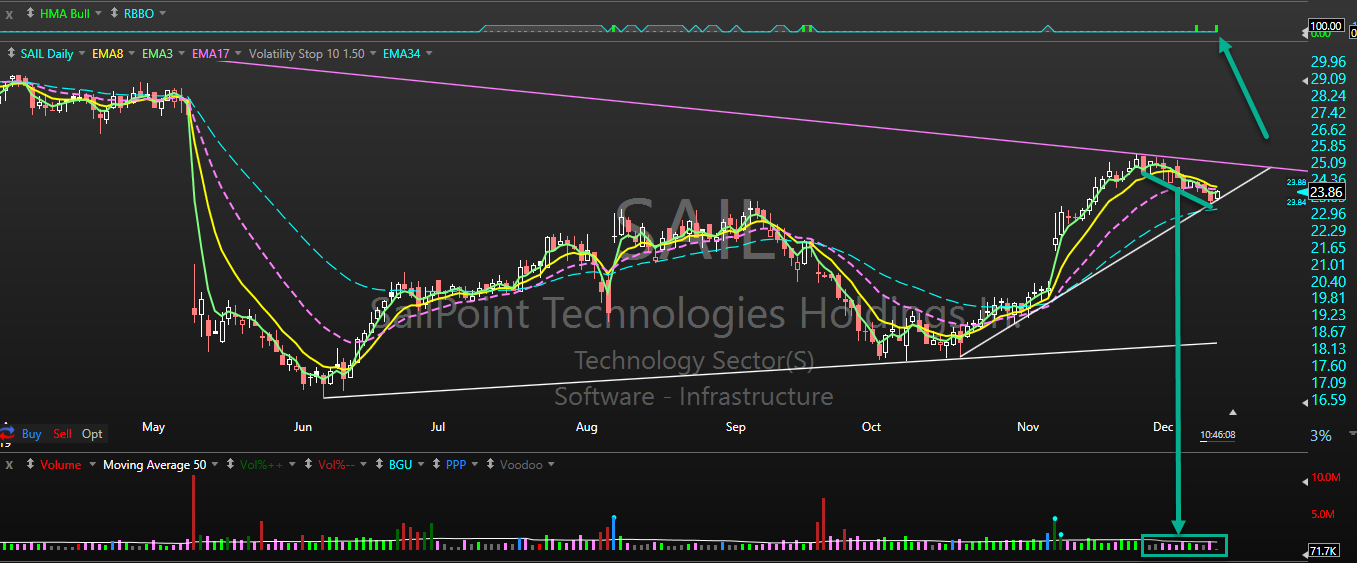This screenshot has width=1357, height=563.
Task: Click the red-blue swap icon beside Buy
Action: [7, 434]
